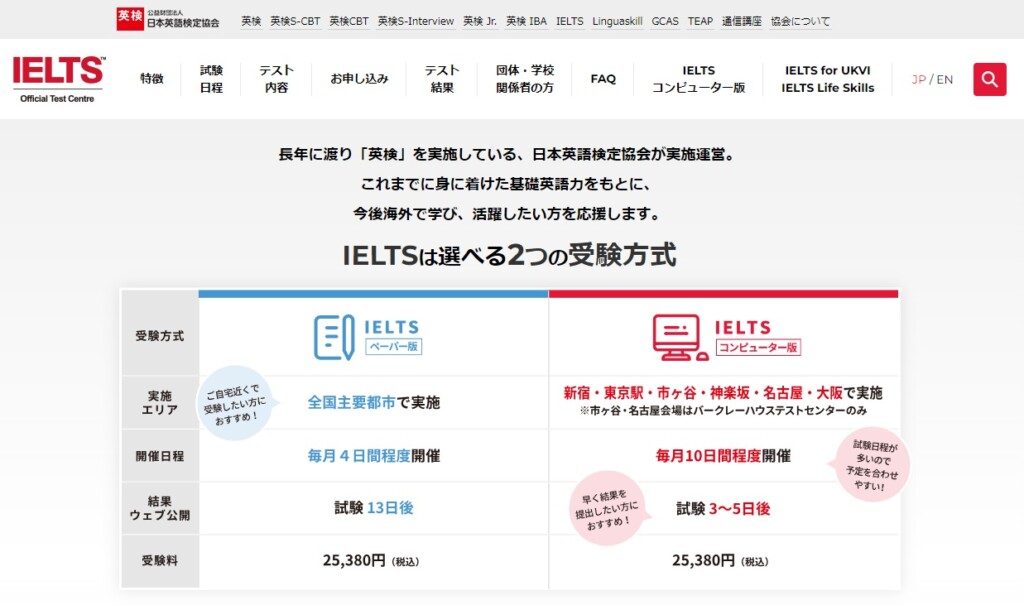Select the FAQ menu item
The width and height of the screenshot is (1024, 605).
(603, 79)
